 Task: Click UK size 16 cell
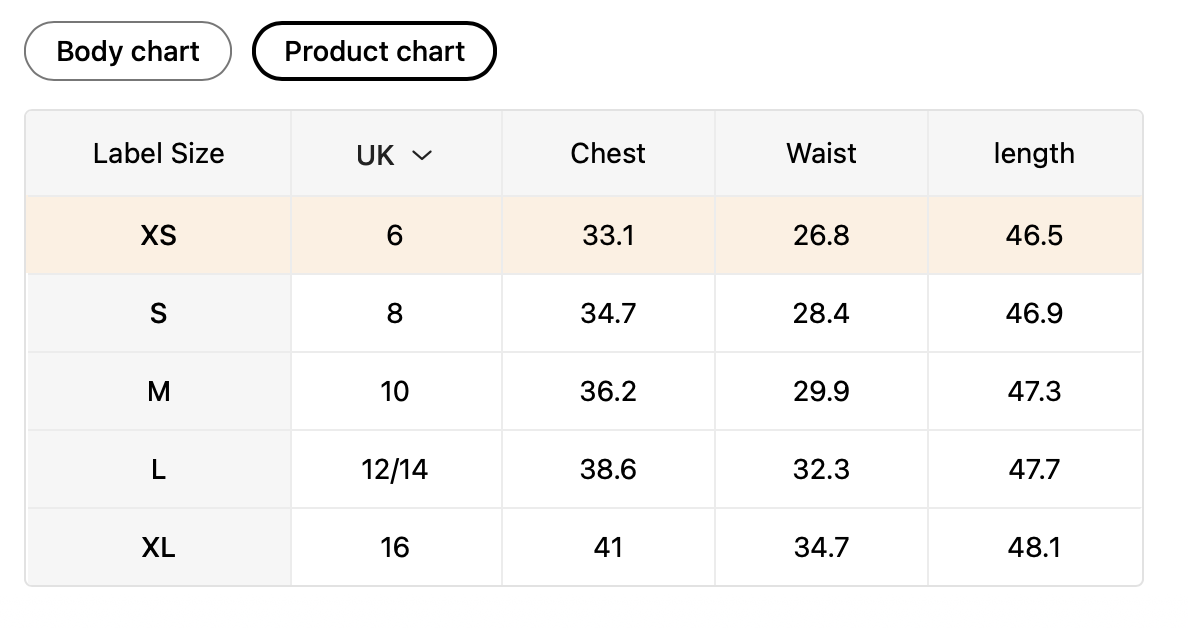click(395, 548)
